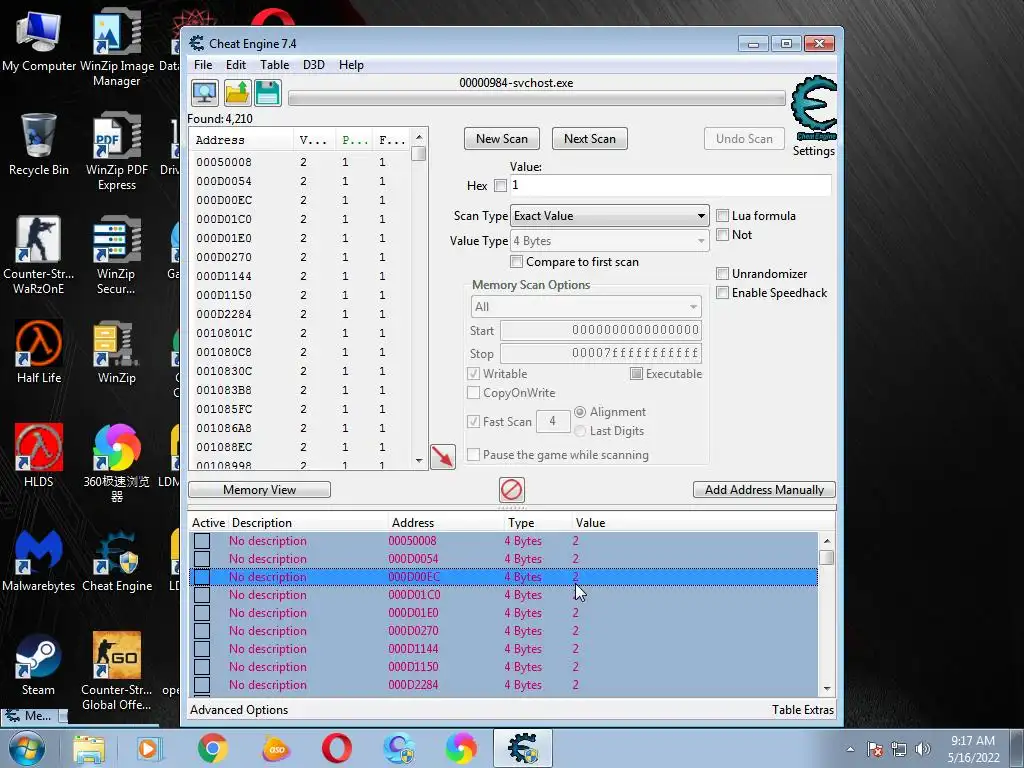Activate checkbox for address 00050008

[202, 541]
